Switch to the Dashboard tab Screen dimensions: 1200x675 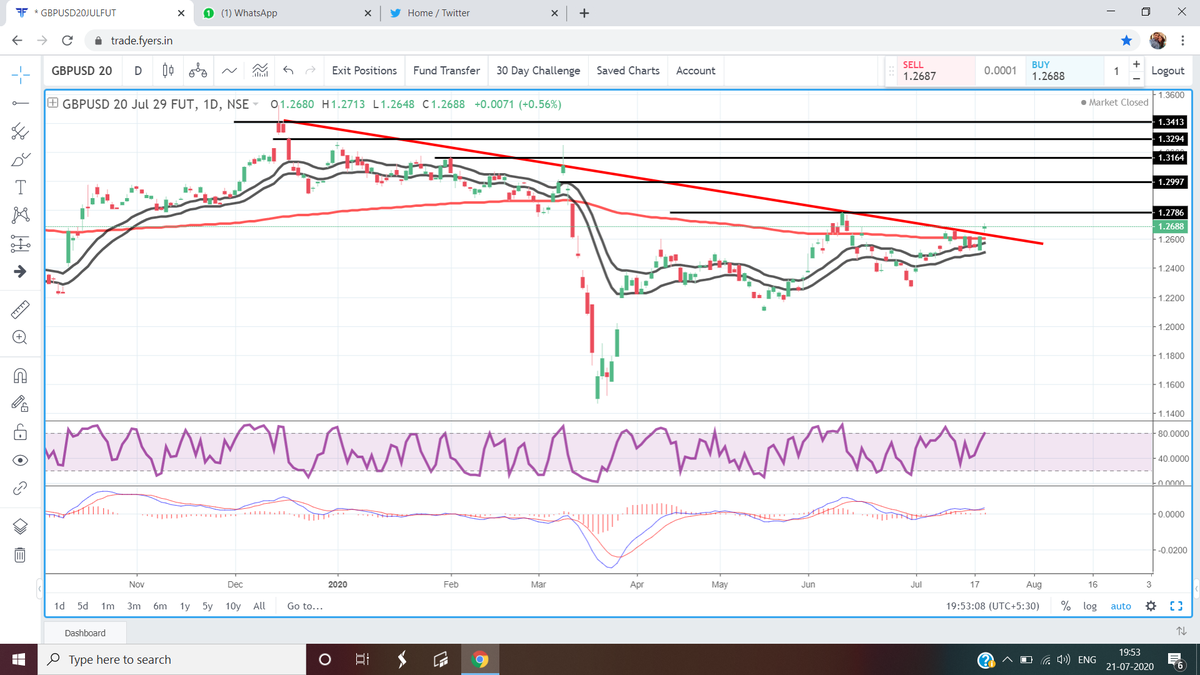coord(85,633)
